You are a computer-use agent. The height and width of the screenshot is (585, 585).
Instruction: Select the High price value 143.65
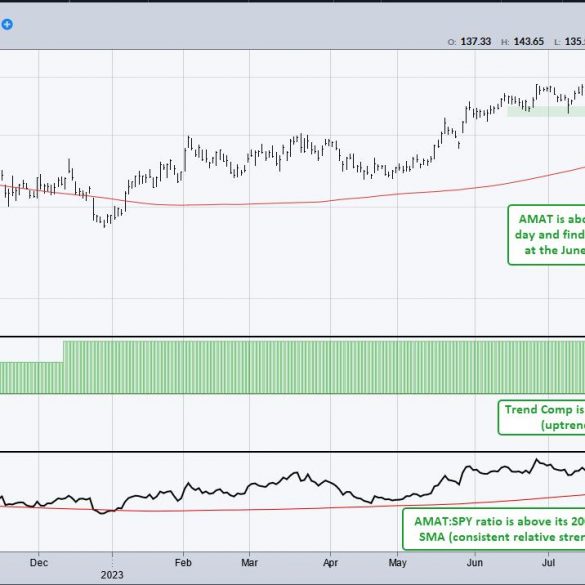point(529,41)
